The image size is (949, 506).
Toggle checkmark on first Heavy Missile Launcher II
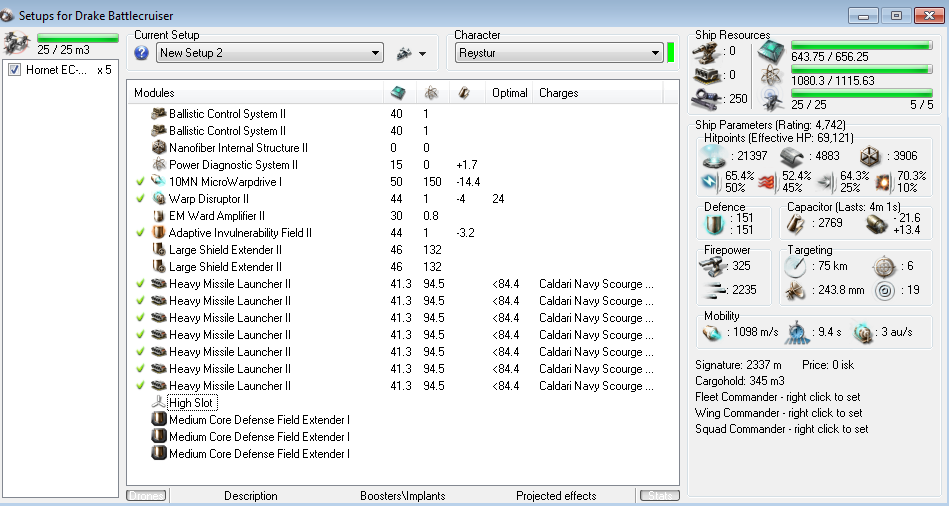click(140, 283)
